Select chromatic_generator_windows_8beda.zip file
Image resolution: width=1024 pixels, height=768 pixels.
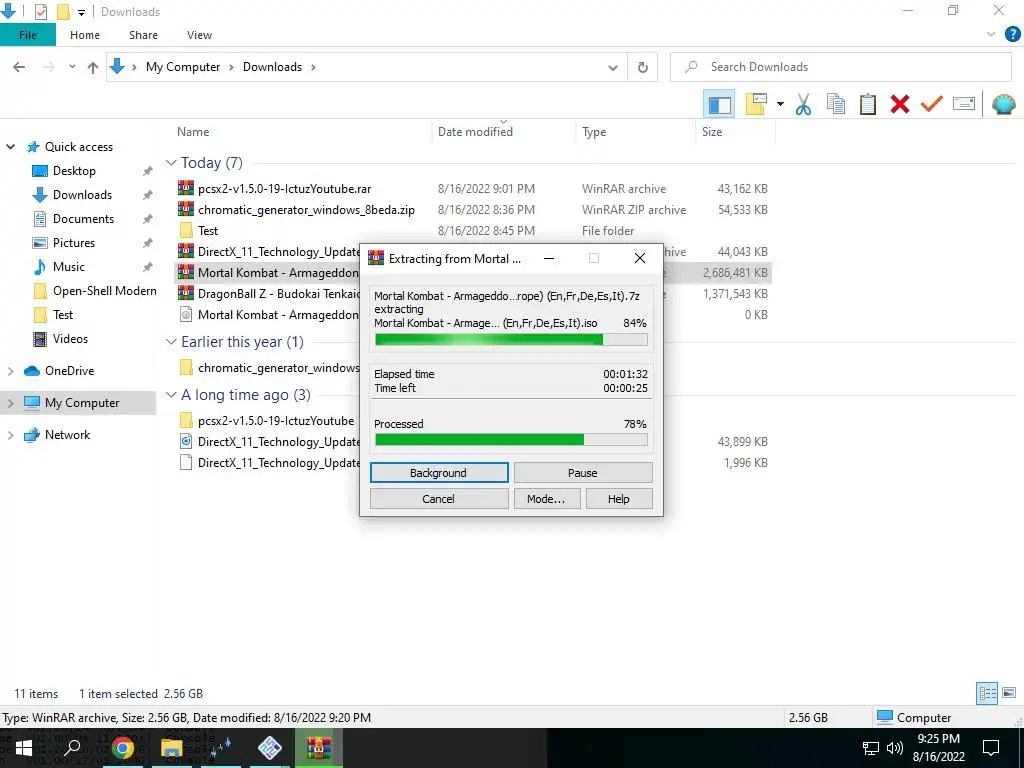click(x=306, y=210)
